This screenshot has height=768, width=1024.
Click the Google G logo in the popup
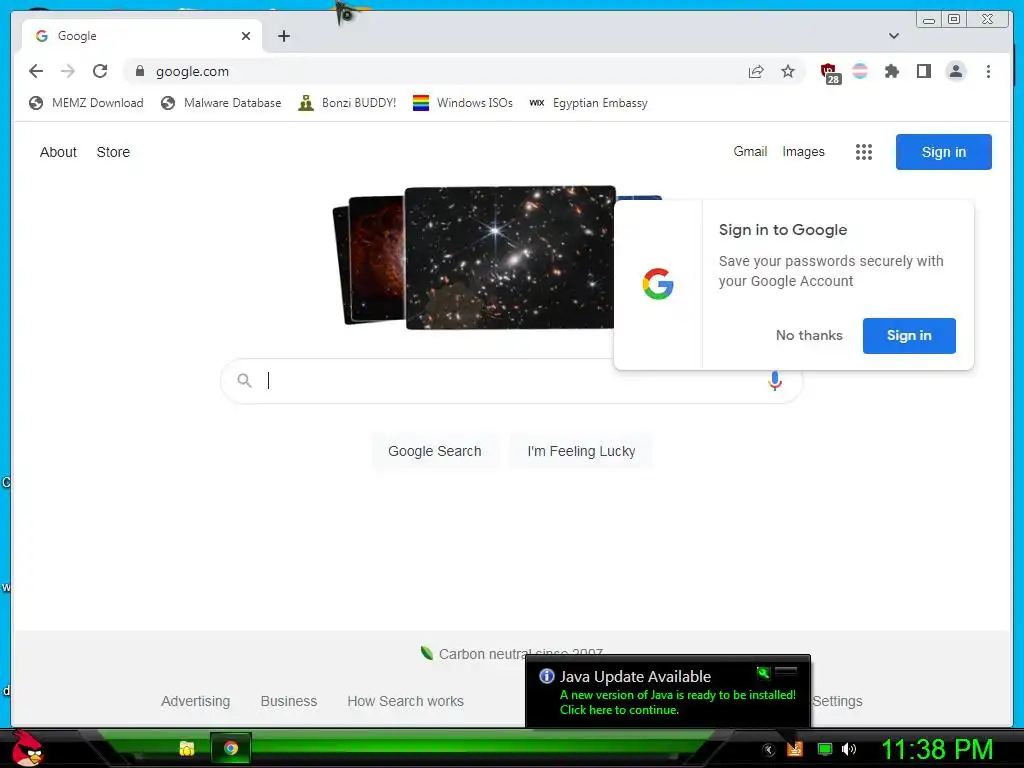pyautogui.click(x=658, y=283)
